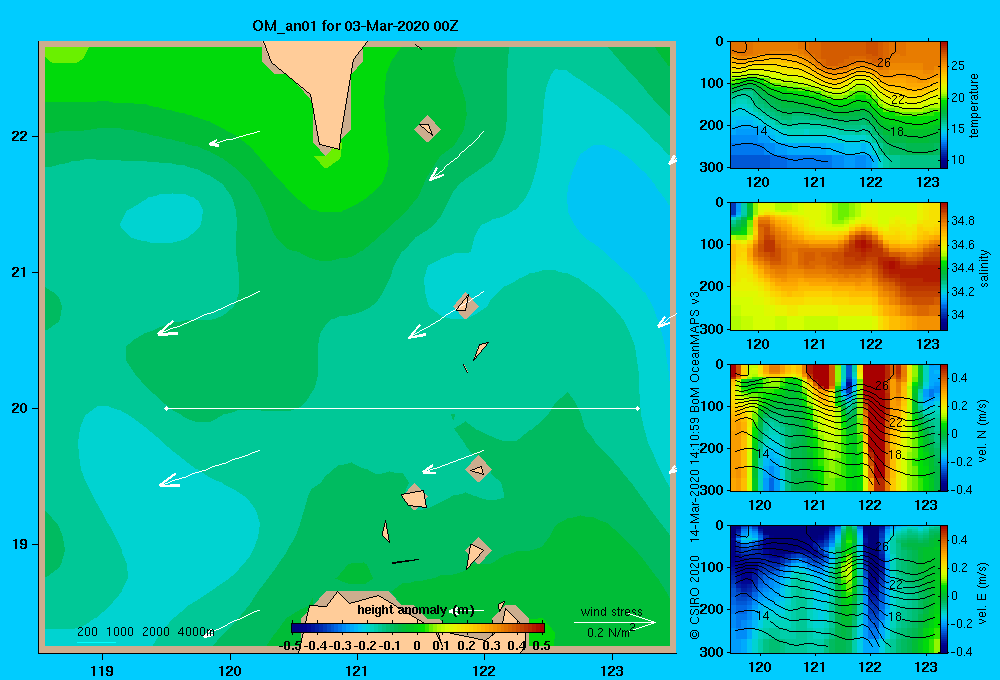Image resolution: width=1000 pixels, height=680 pixels.
Task: Click the longitude 122 label on the main map
Action: point(484,670)
